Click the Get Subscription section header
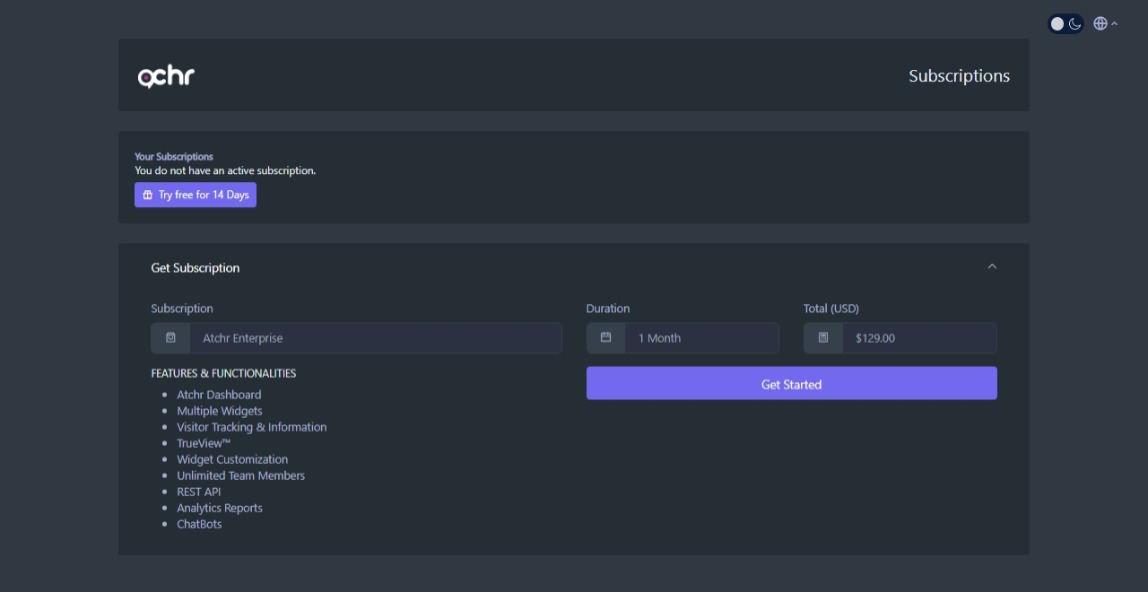 [x=195, y=268]
